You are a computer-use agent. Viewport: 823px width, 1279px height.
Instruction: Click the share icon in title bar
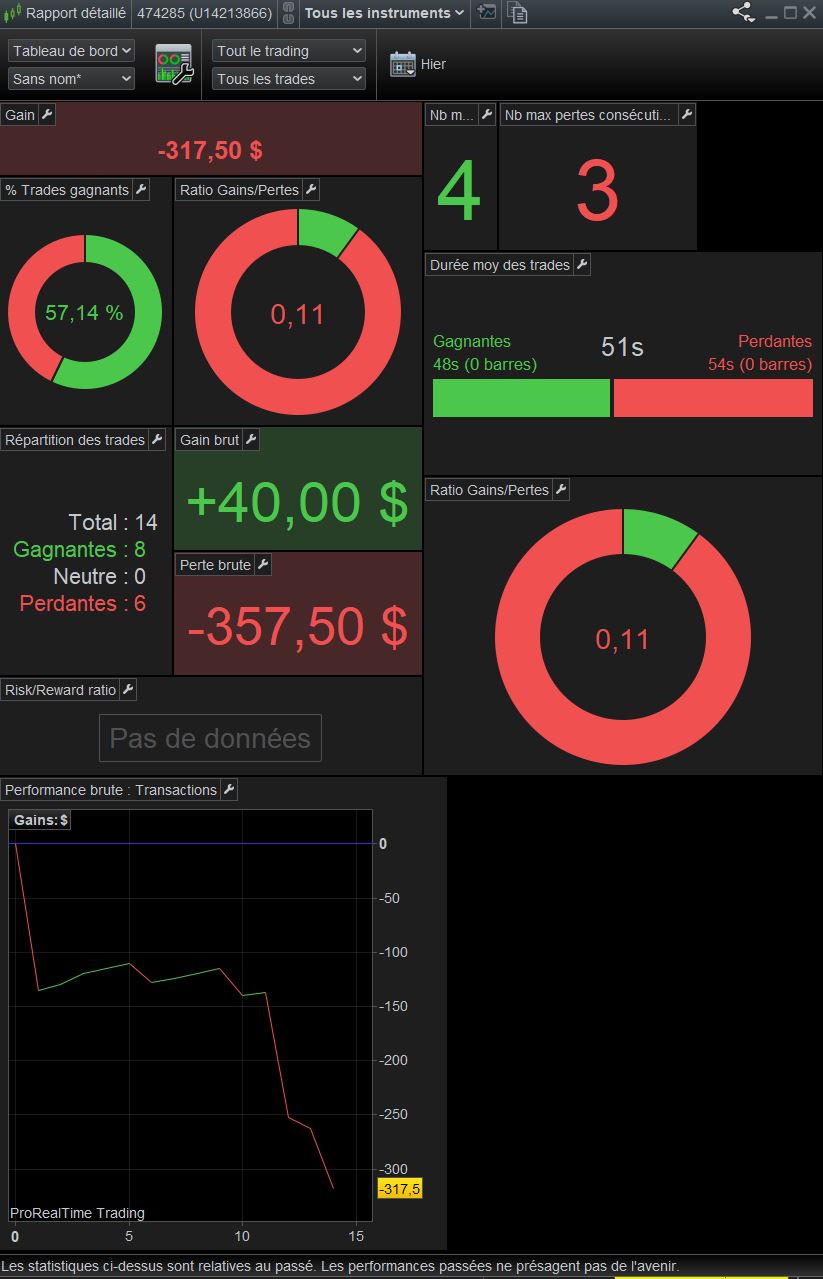click(x=743, y=13)
